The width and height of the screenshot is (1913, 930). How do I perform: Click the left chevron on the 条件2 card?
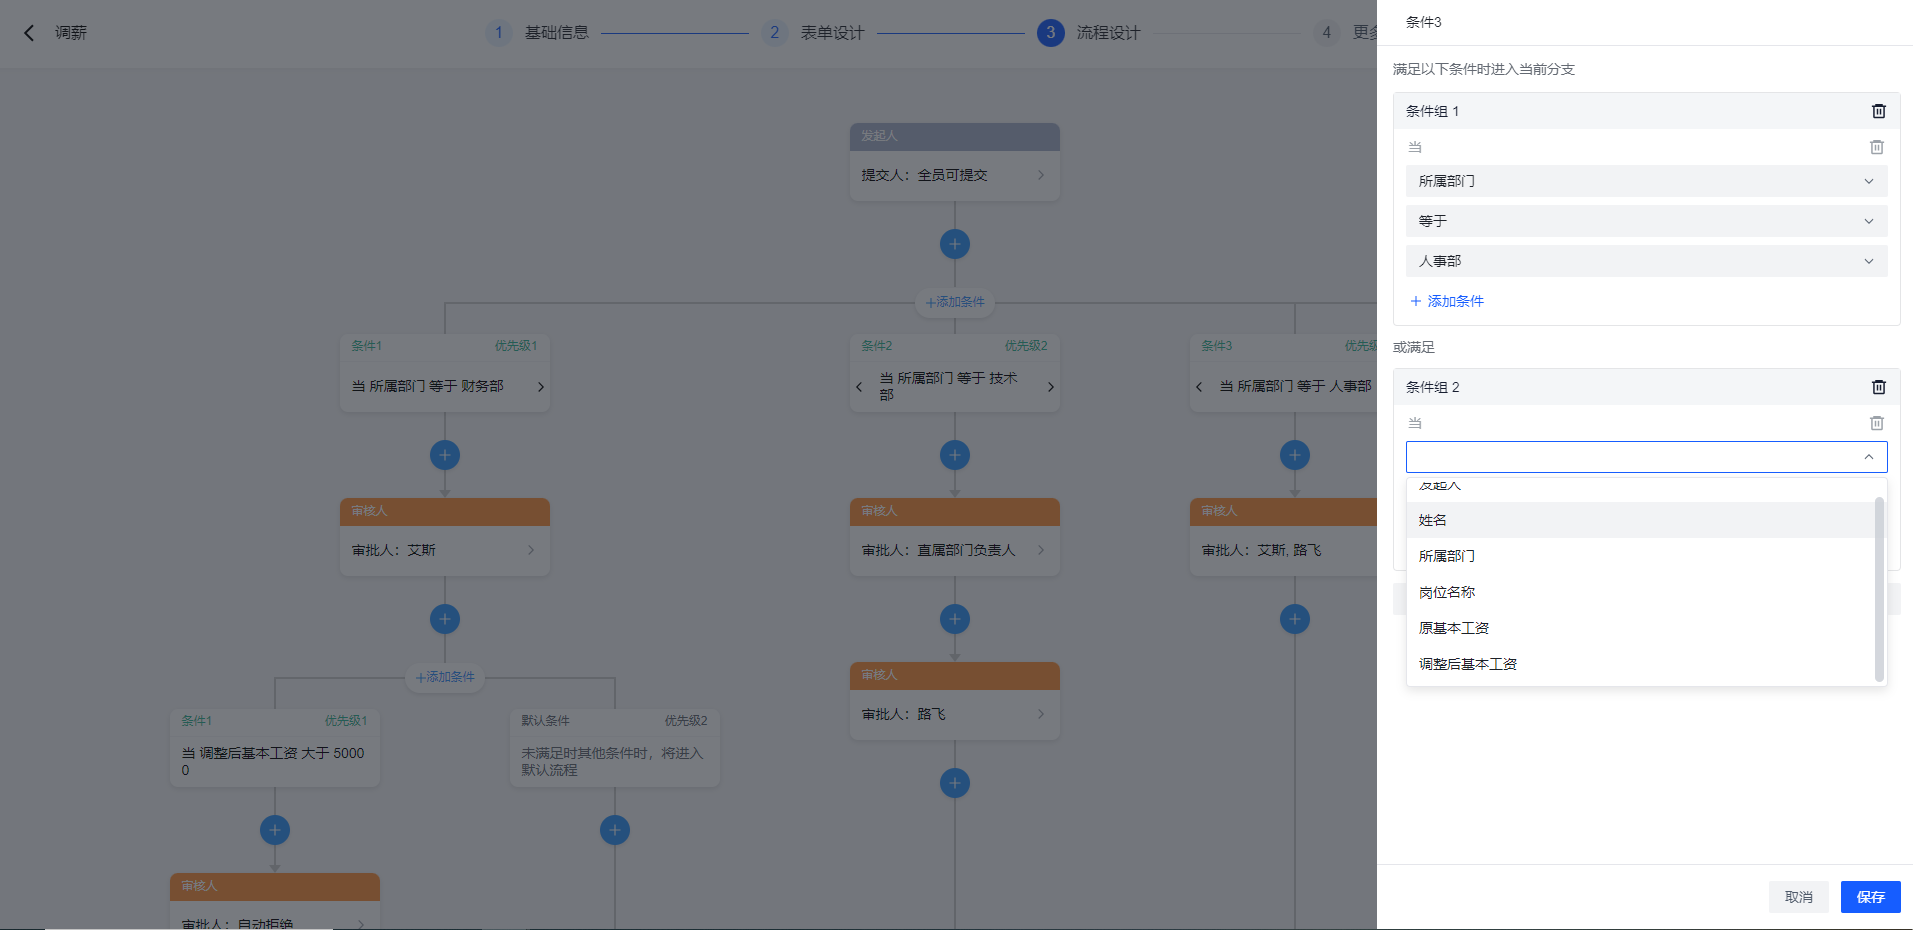click(860, 386)
